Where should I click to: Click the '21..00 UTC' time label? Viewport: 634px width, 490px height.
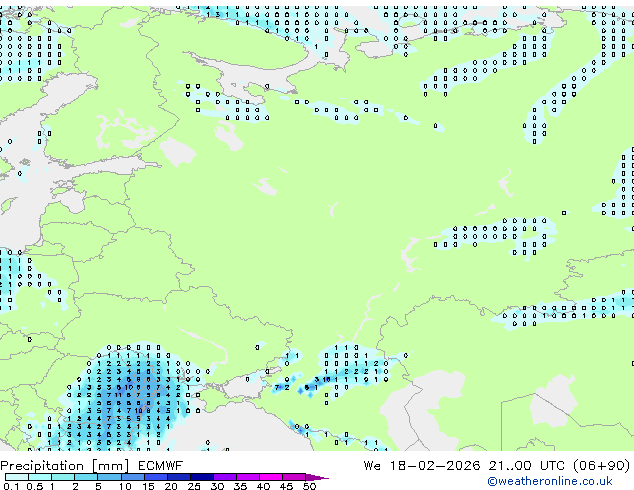coord(526,466)
